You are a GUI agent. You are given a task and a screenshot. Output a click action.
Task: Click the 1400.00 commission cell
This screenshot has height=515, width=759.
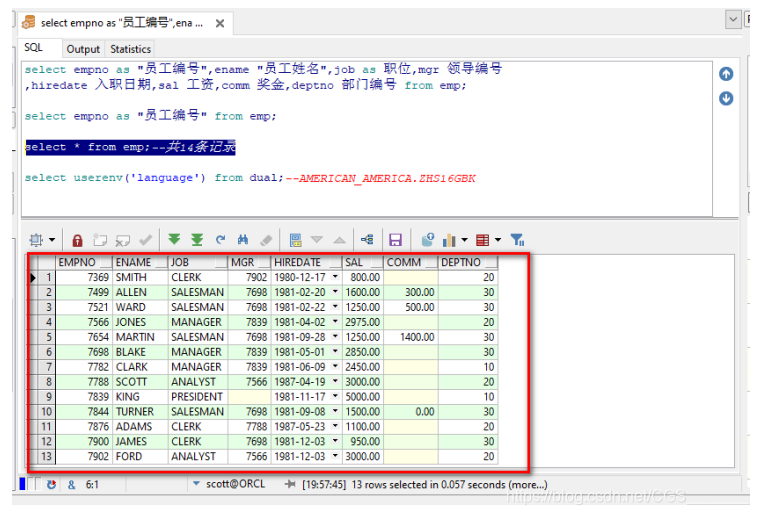tap(411, 337)
